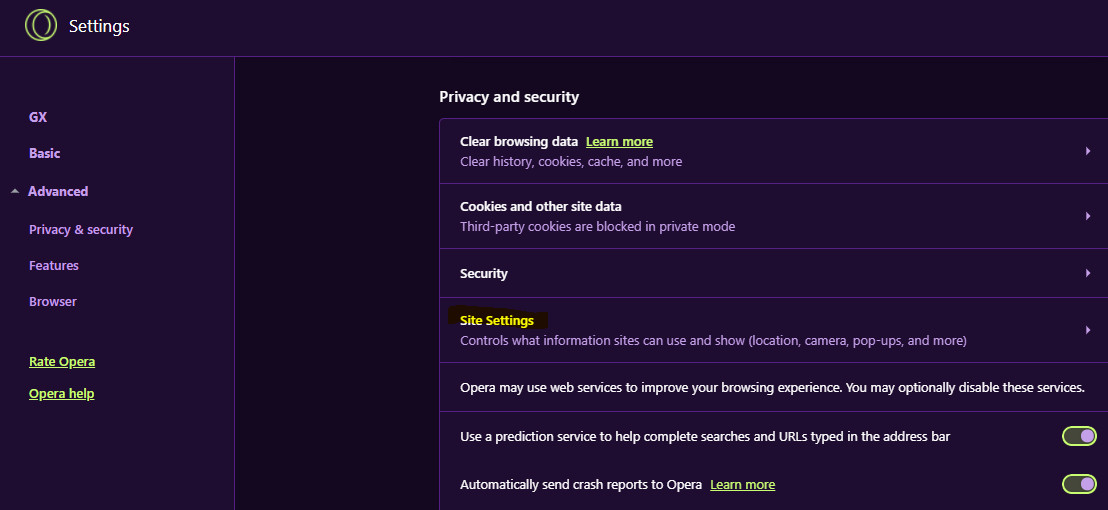Open the GX settings section
Viewport: 1108px width, 510px height.
(x=38, y=117)
